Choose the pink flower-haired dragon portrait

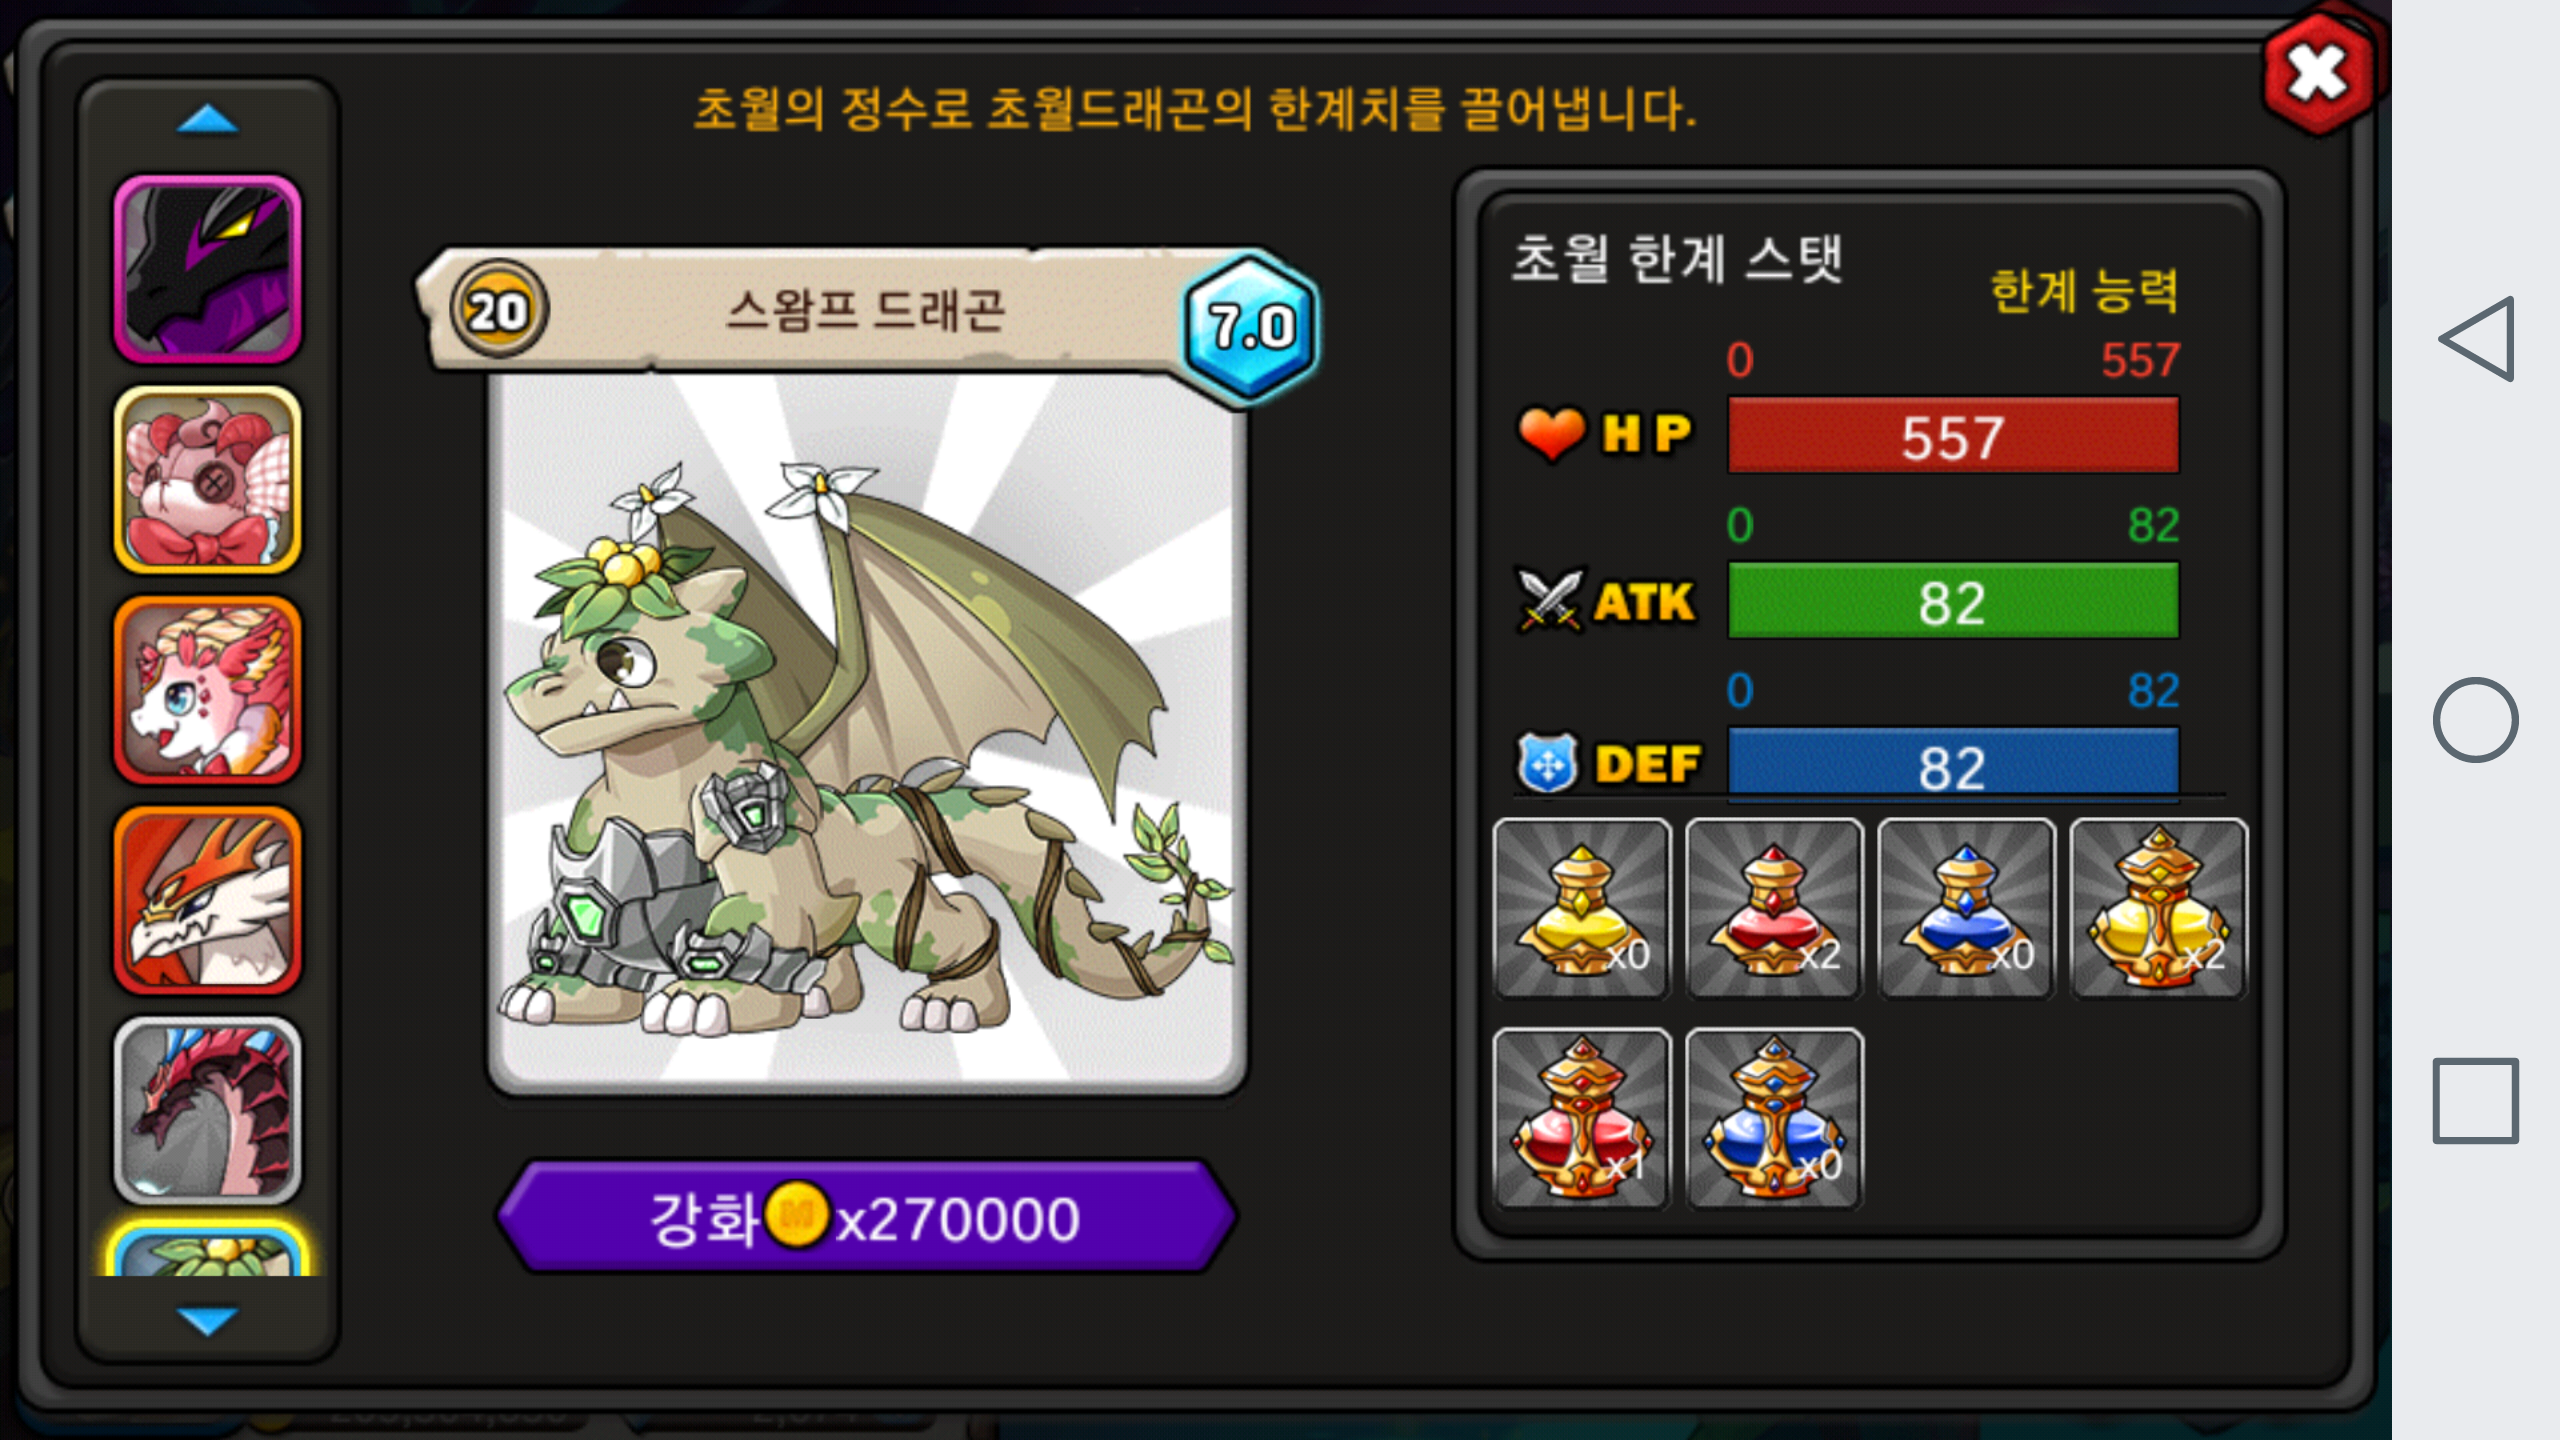click(208, 690)
